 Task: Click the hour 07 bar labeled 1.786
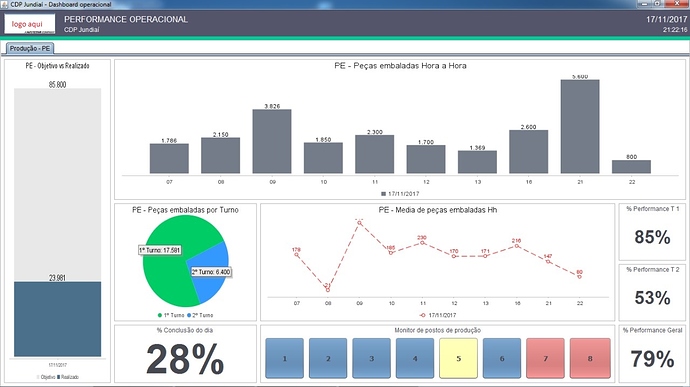169,158
